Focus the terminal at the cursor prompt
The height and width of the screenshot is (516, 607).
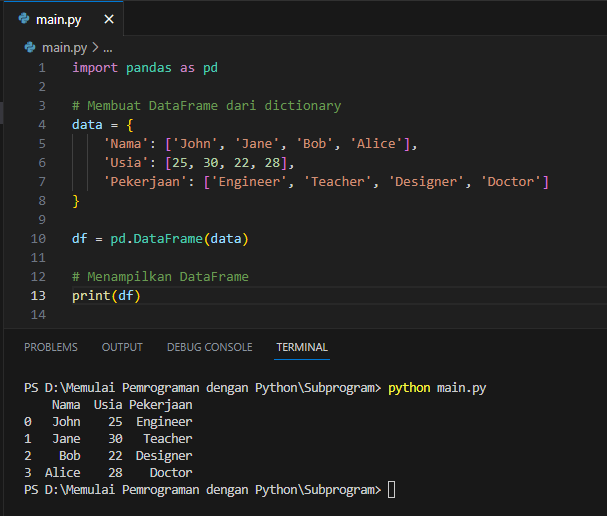click(x=391, y=489)
